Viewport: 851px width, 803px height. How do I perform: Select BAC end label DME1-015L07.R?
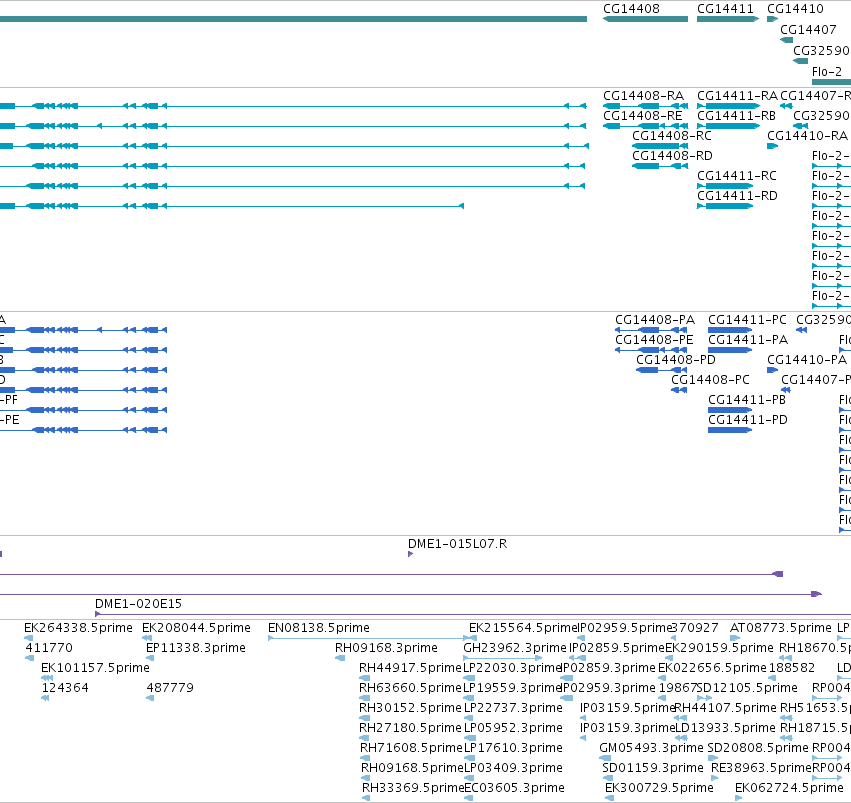point(458,544)
